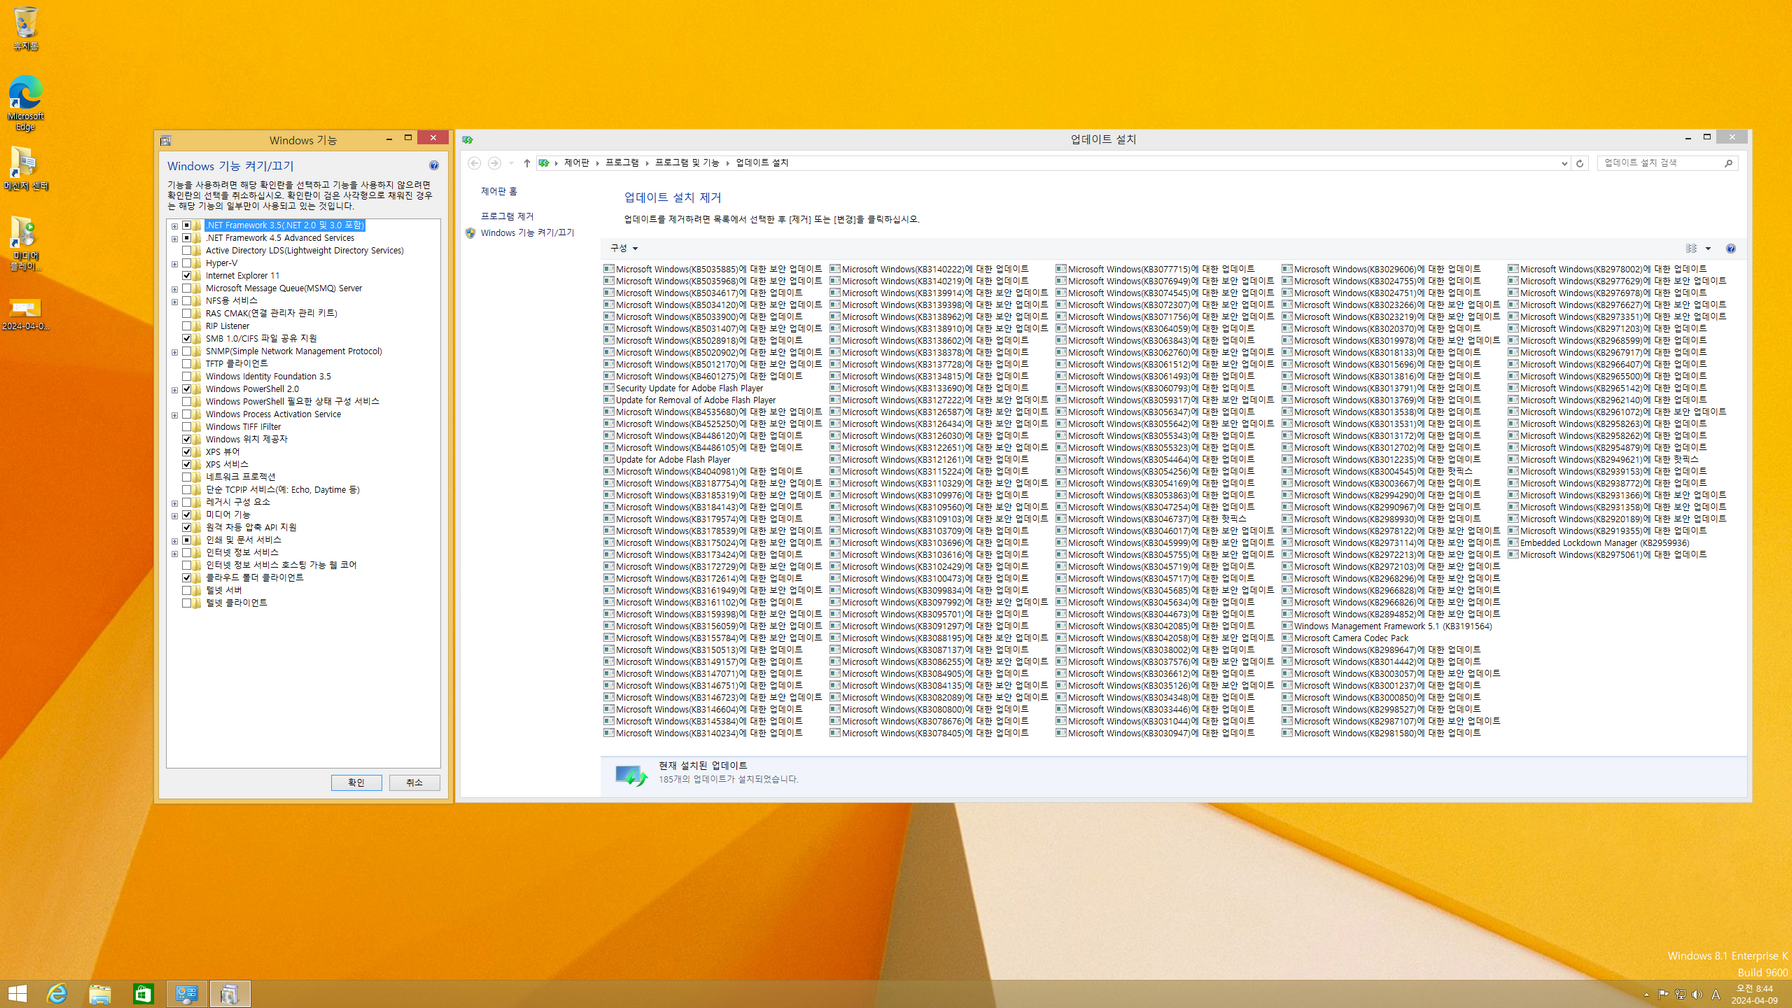Expand the Microsoft Message Queue (MSMQ) Server node

175,289
